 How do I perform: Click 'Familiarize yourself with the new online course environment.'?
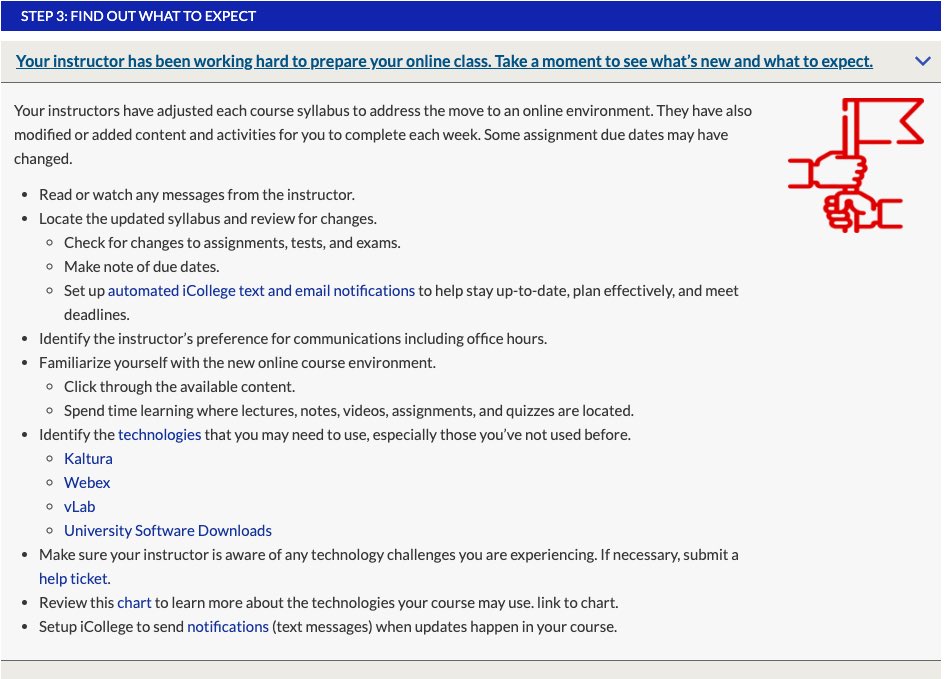point(237,363)
